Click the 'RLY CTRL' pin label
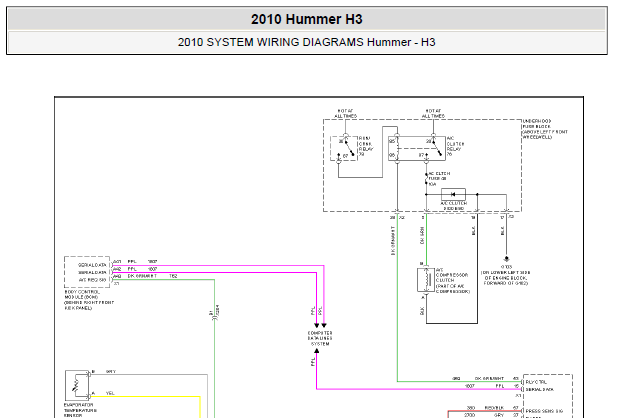The width and height of the screenshot is (618, 418). (536, 382)
